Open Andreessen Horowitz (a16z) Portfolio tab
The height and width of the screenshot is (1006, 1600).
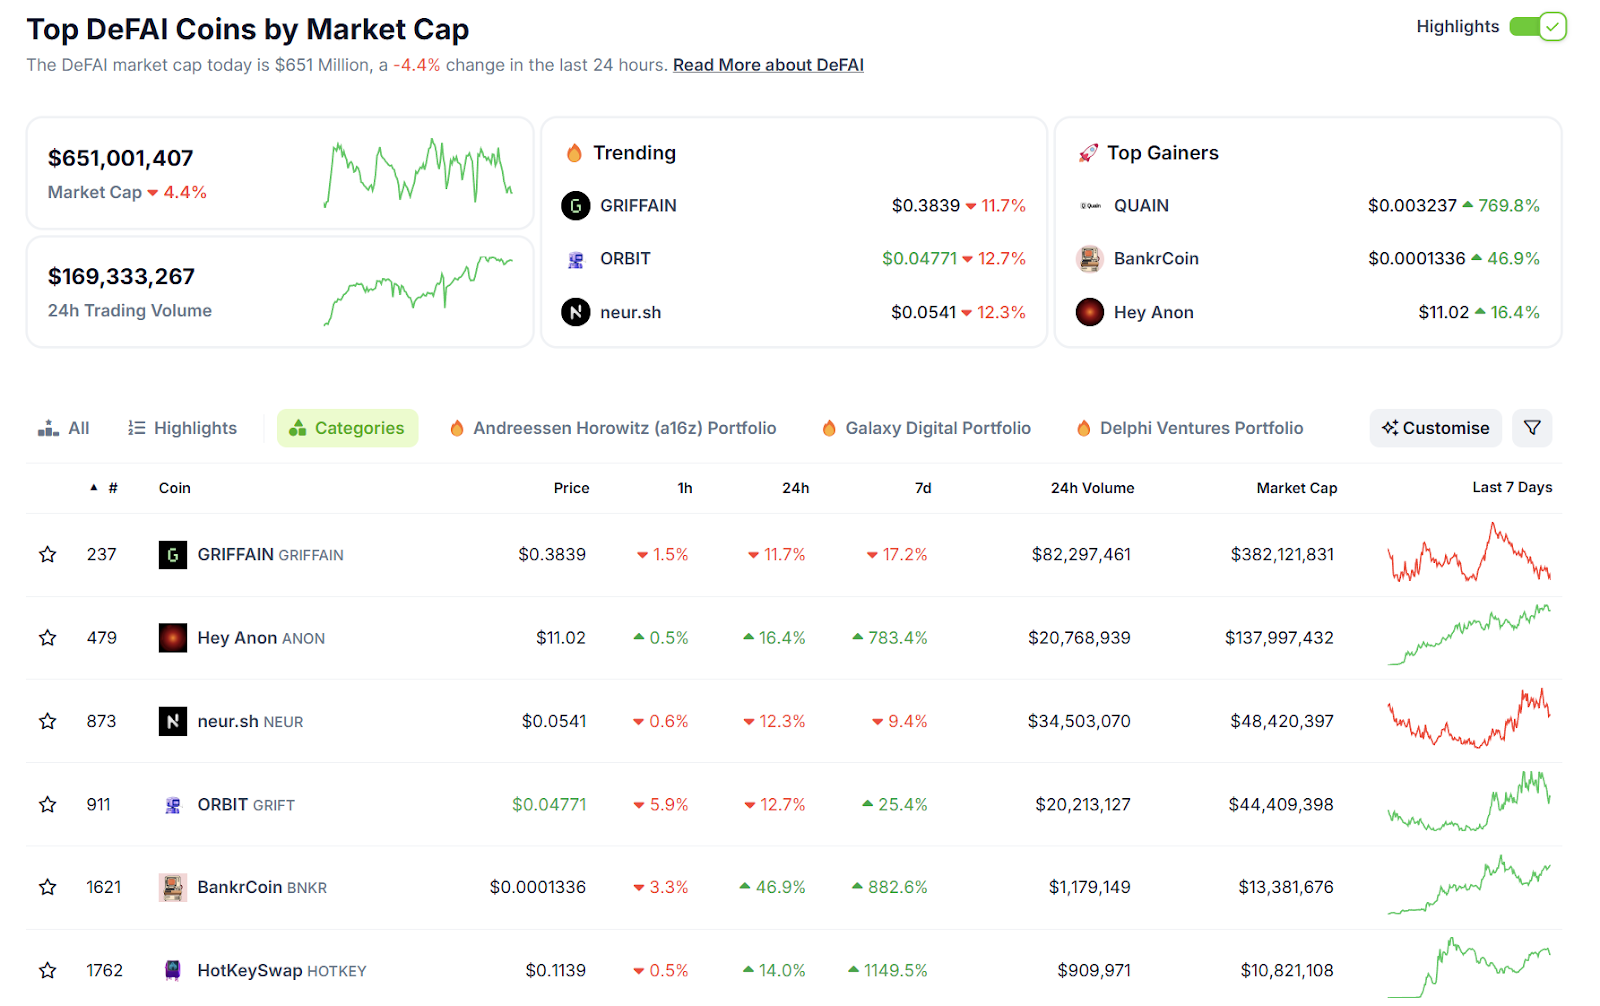click(x=613, y=428)
